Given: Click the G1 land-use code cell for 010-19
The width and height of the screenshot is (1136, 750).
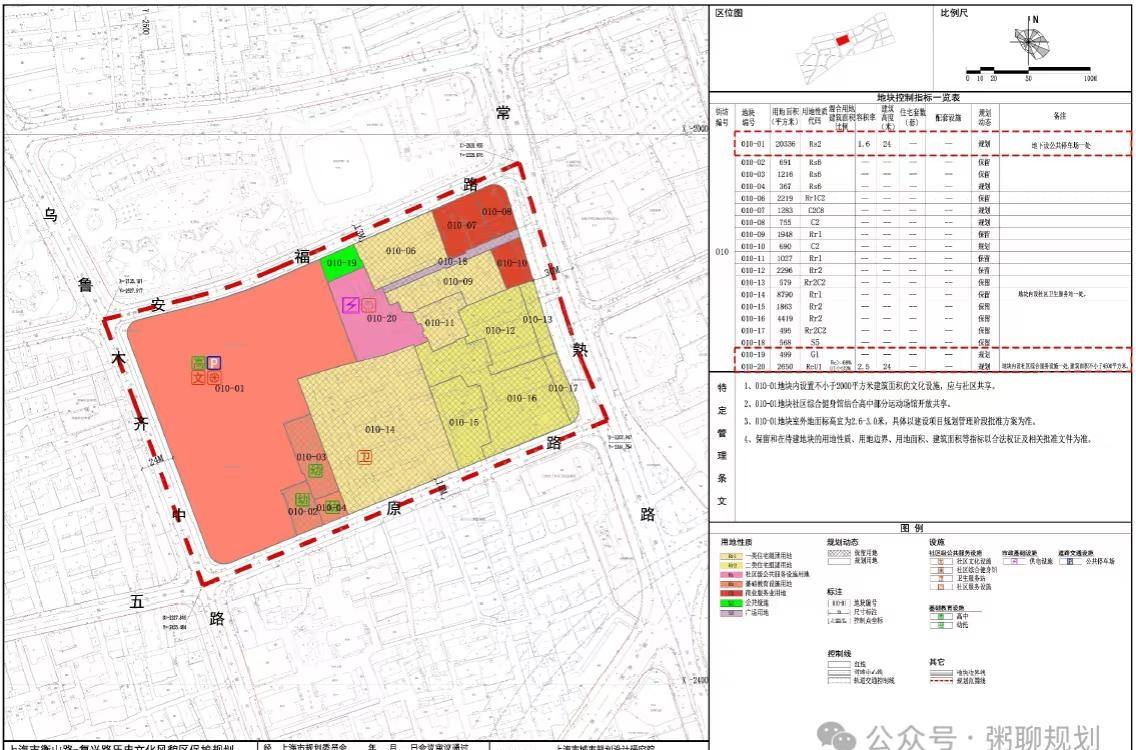Looking at the screenshot, I should pyautogui.click(x=815, y=355).
